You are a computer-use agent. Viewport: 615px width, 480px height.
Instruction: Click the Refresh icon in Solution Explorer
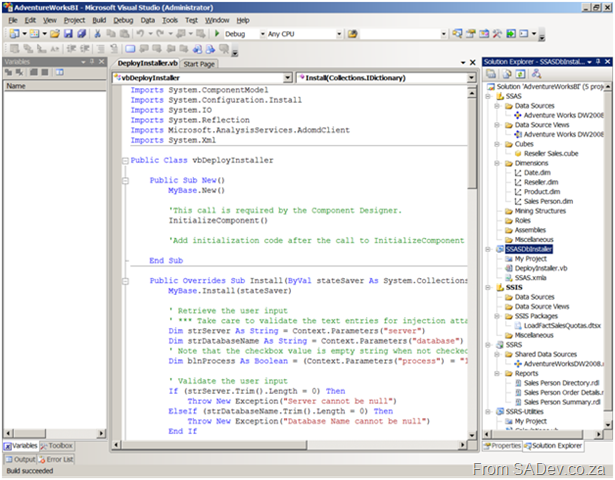pyautogui.click(x=520, y=74)
